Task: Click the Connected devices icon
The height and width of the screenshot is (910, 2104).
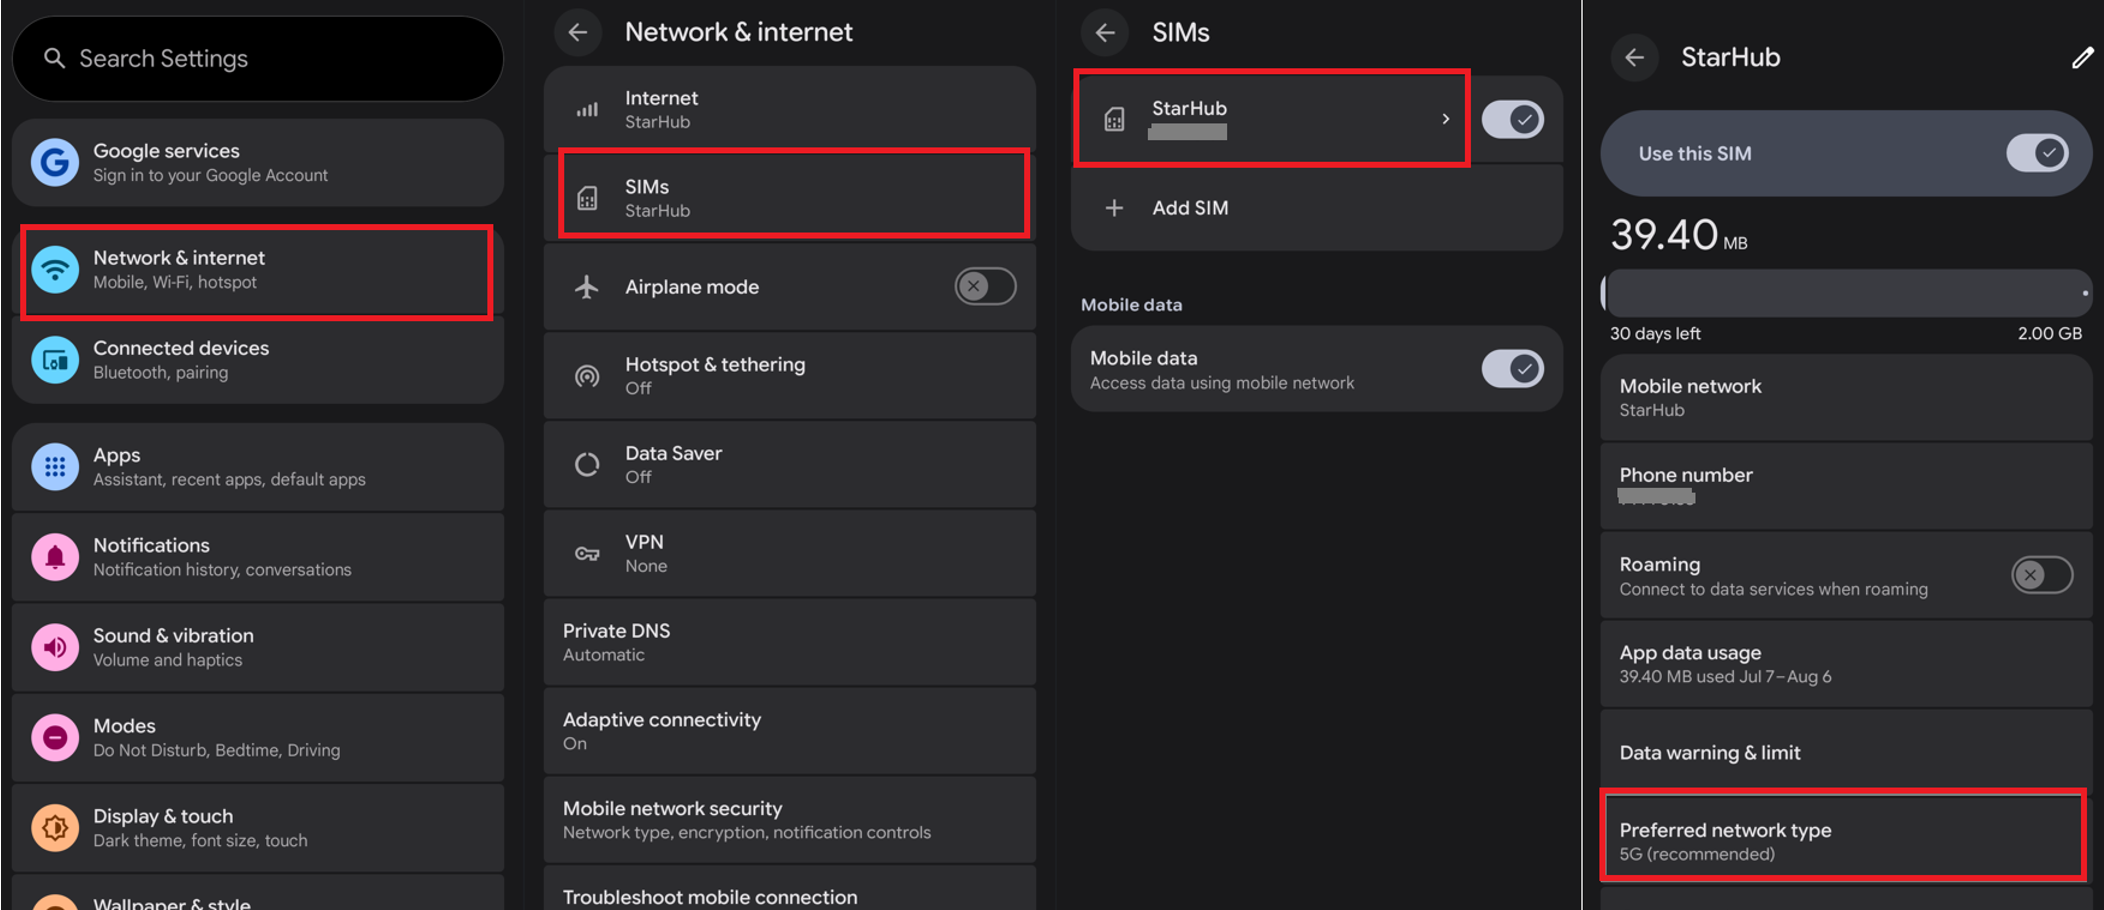Action: (x=55, y=360)
